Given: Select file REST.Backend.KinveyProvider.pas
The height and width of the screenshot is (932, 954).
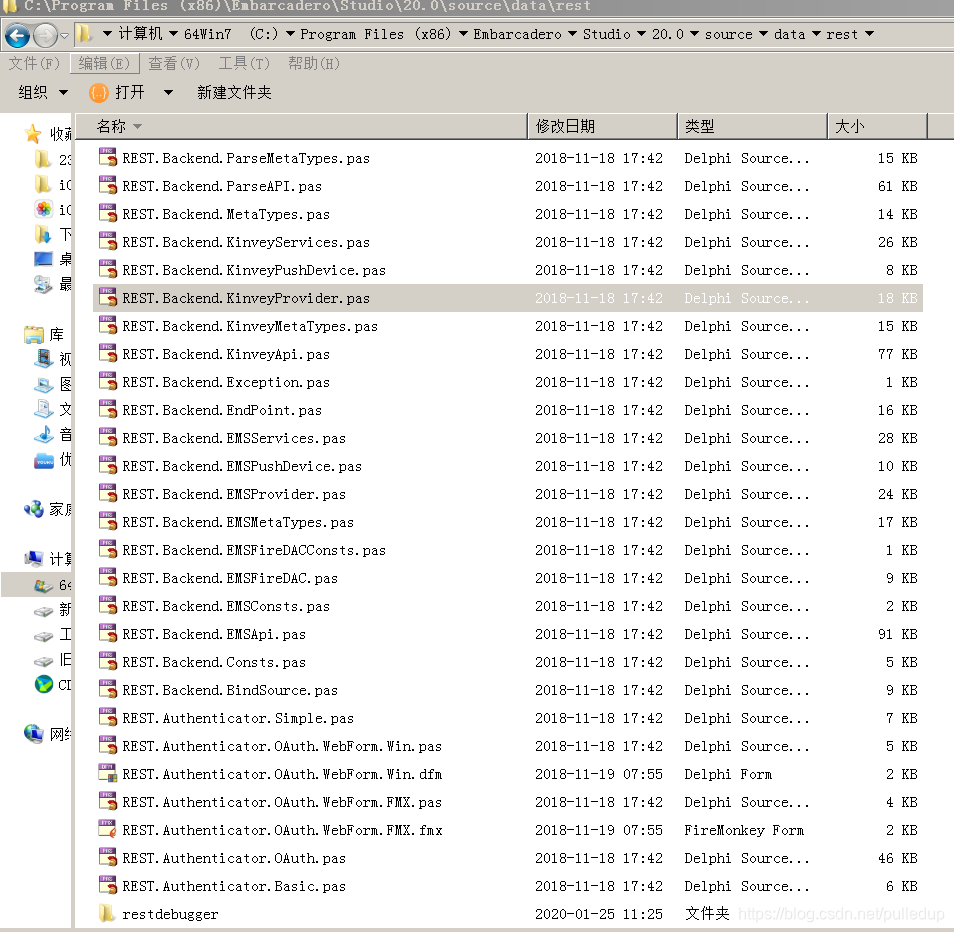Looking at the screenshot, I should coord(508,298).
